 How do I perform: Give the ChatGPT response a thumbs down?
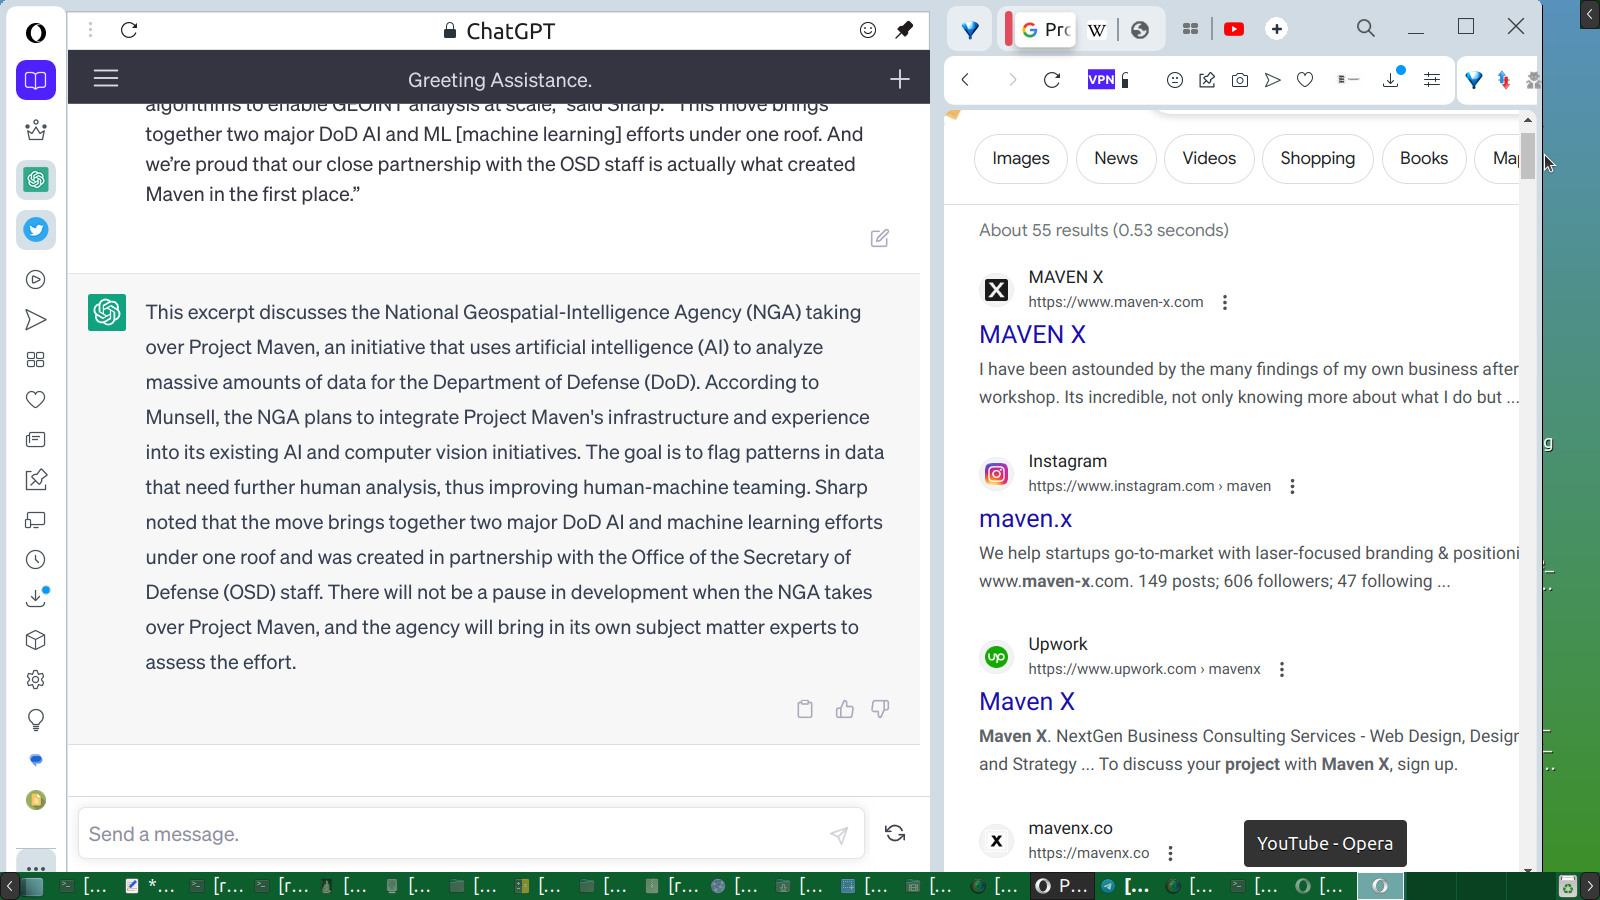[x=880, y=709]
